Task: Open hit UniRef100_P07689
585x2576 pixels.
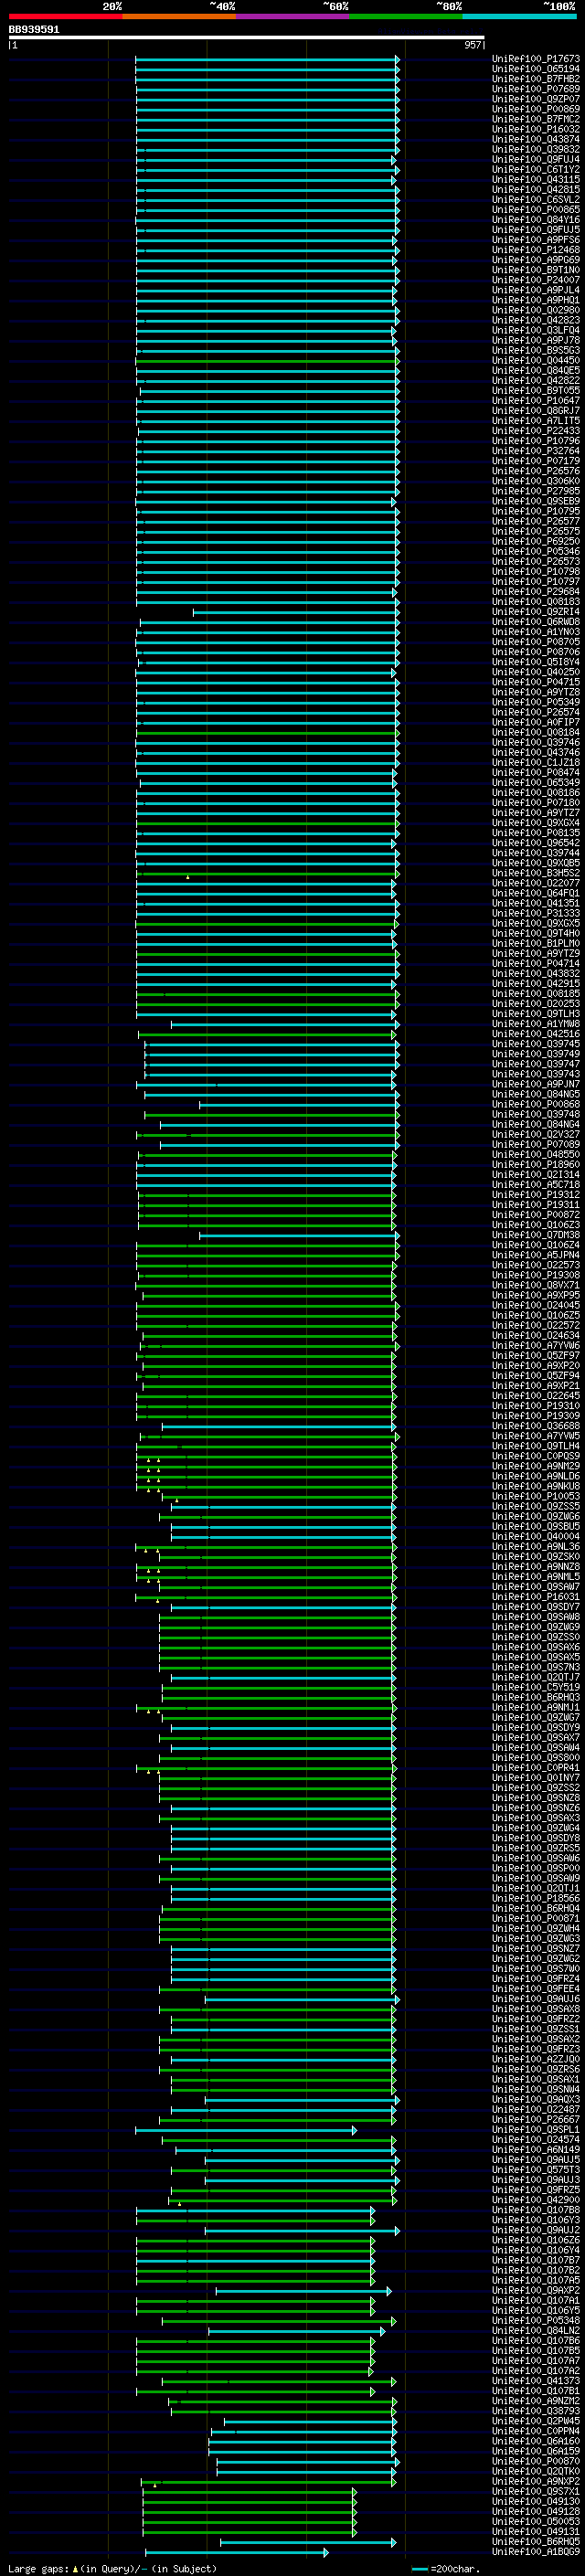Action: (x=536, y=89)
